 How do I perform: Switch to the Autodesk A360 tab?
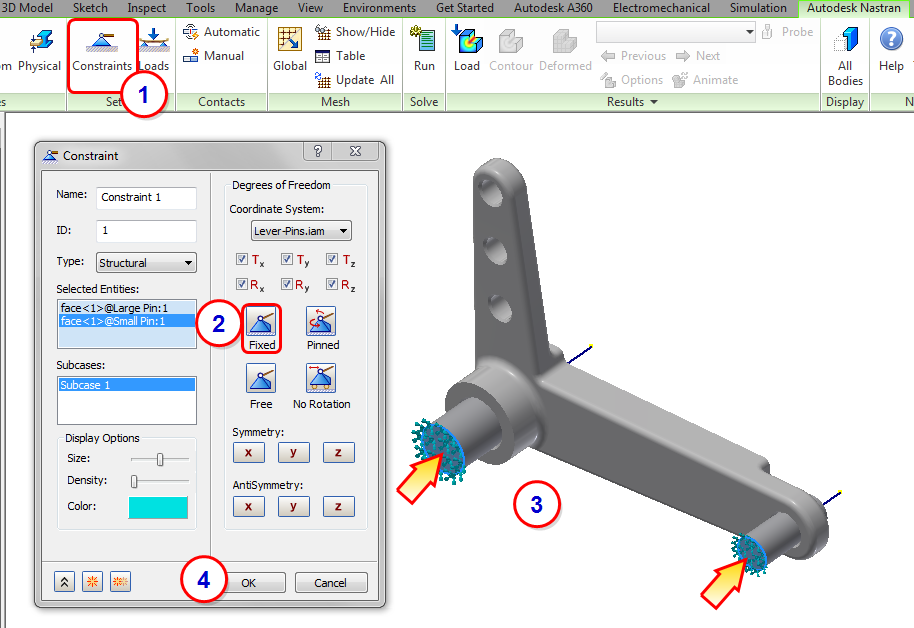coord(553,8)
